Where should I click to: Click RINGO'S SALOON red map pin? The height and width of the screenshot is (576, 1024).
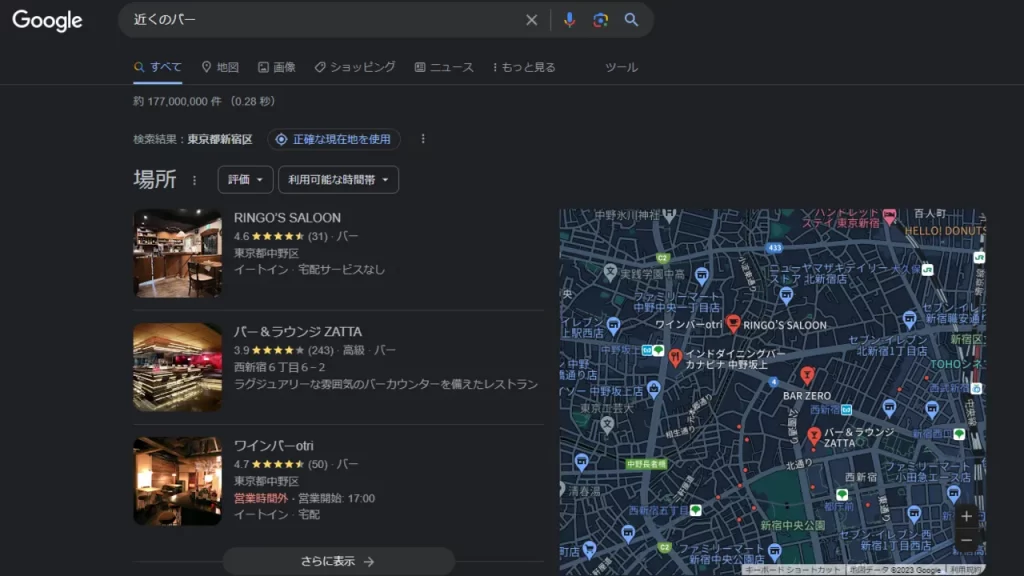[733, 323]
